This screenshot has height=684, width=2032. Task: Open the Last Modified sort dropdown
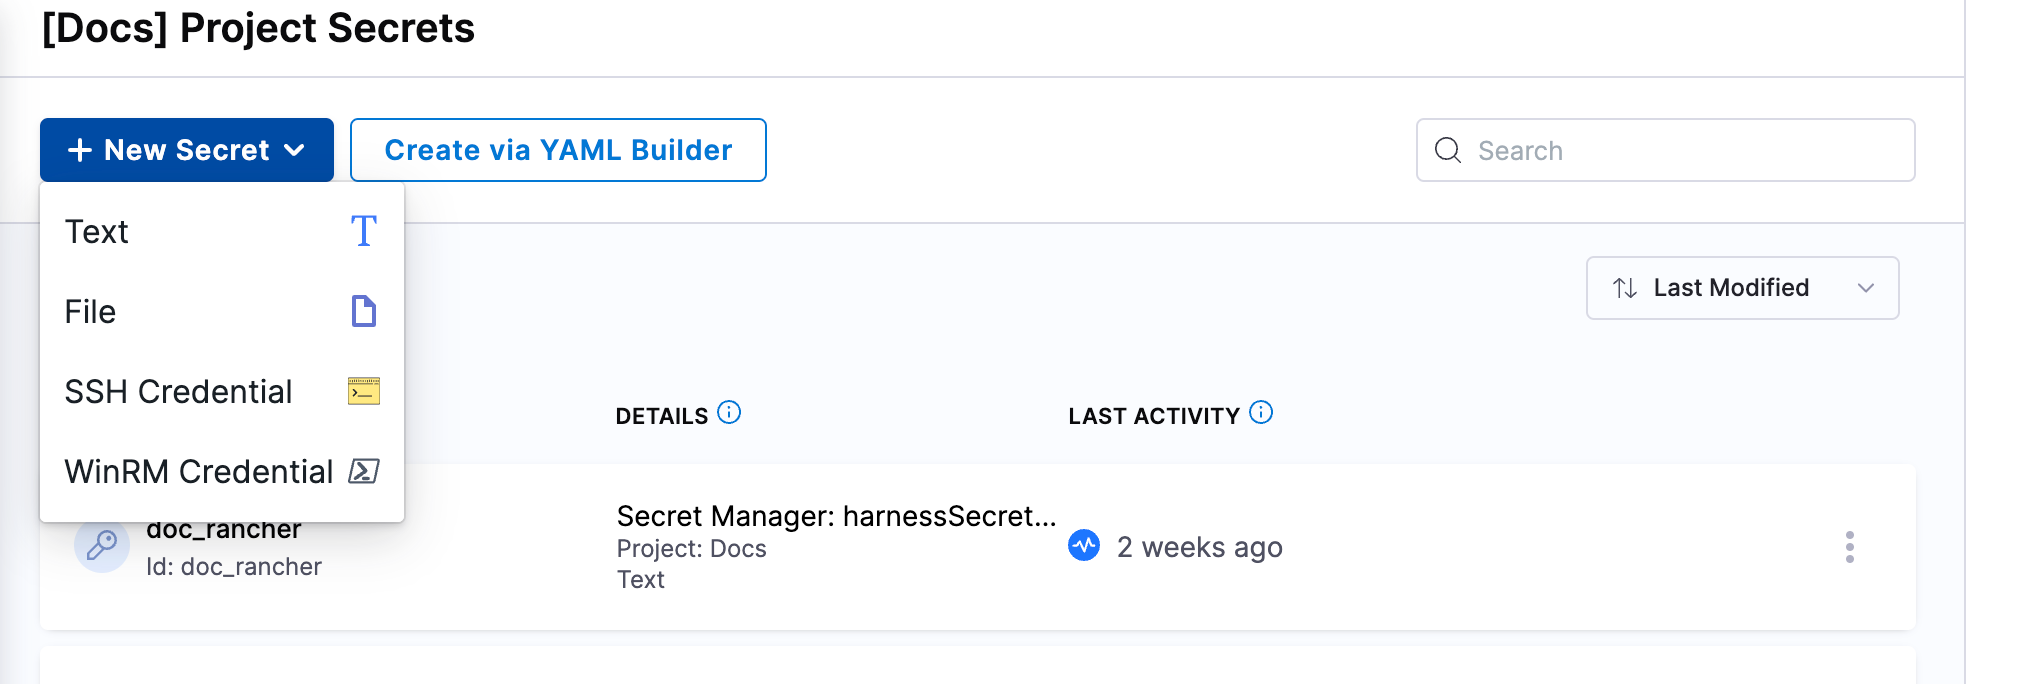1742,288
